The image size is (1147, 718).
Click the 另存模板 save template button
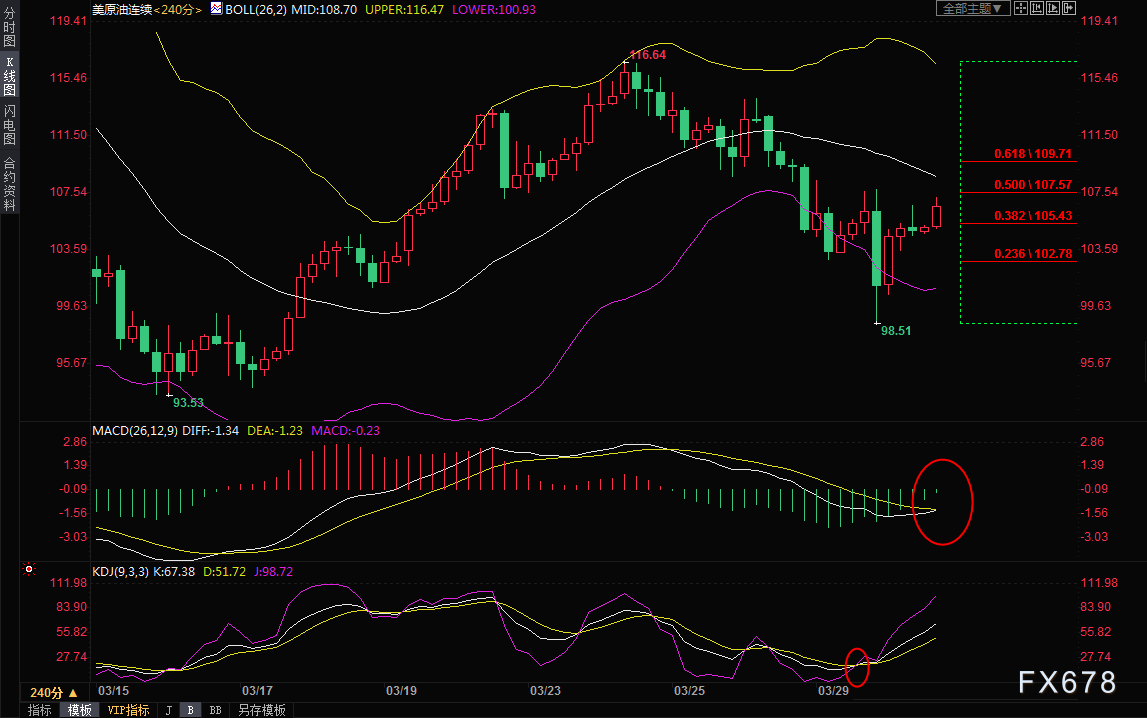pos(262,710)
